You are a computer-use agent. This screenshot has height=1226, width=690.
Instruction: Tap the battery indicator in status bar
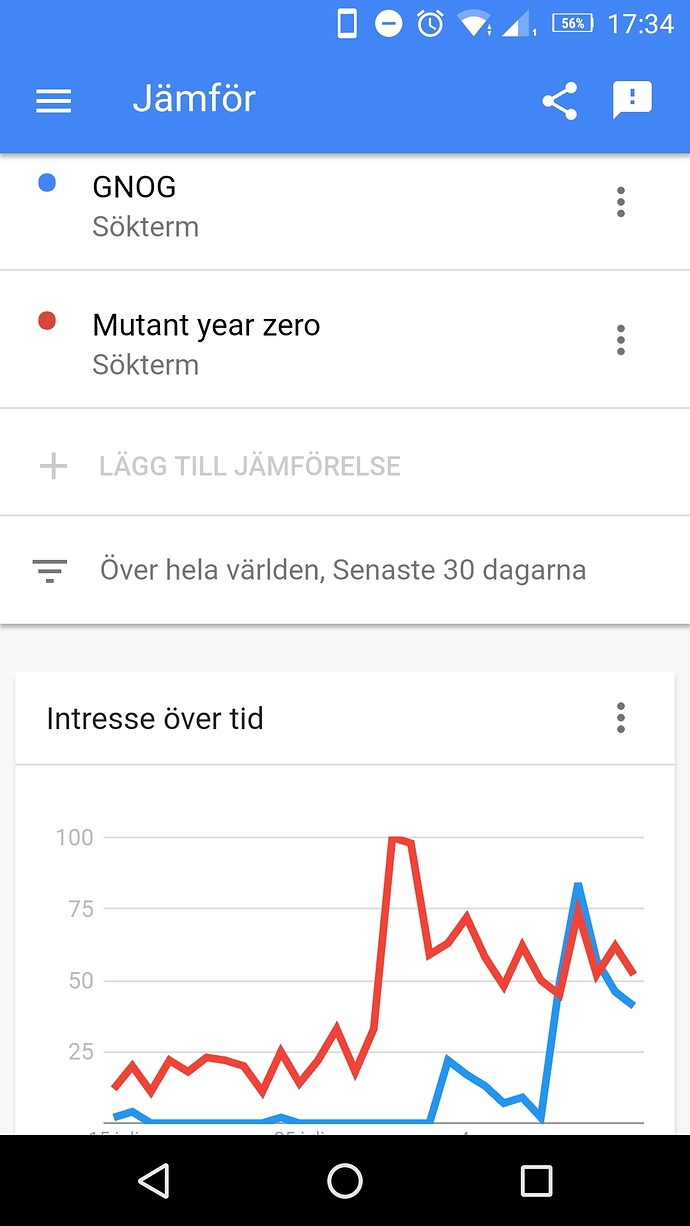pyautogui.click(x=573, y=23)
